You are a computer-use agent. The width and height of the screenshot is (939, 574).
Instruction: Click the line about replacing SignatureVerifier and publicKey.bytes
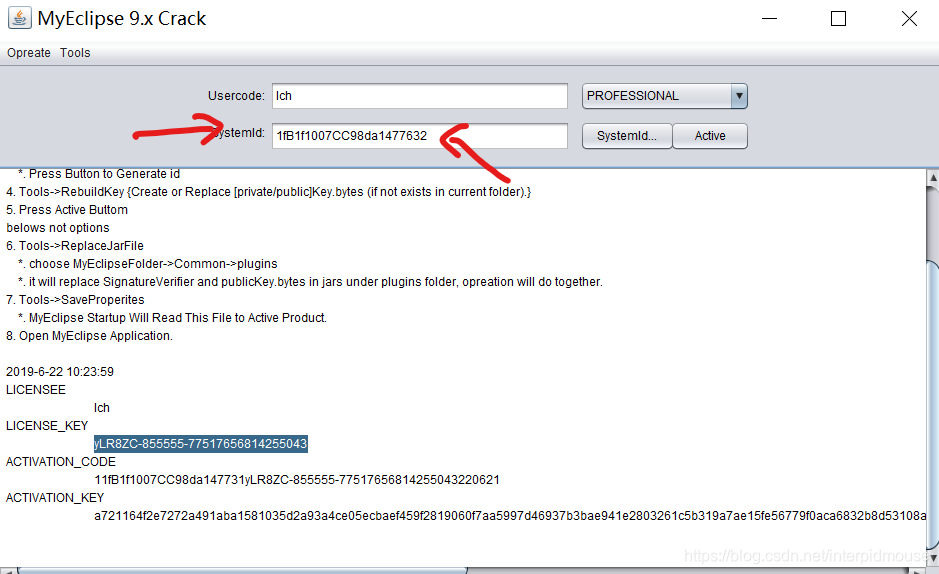(x=310, y=282)
